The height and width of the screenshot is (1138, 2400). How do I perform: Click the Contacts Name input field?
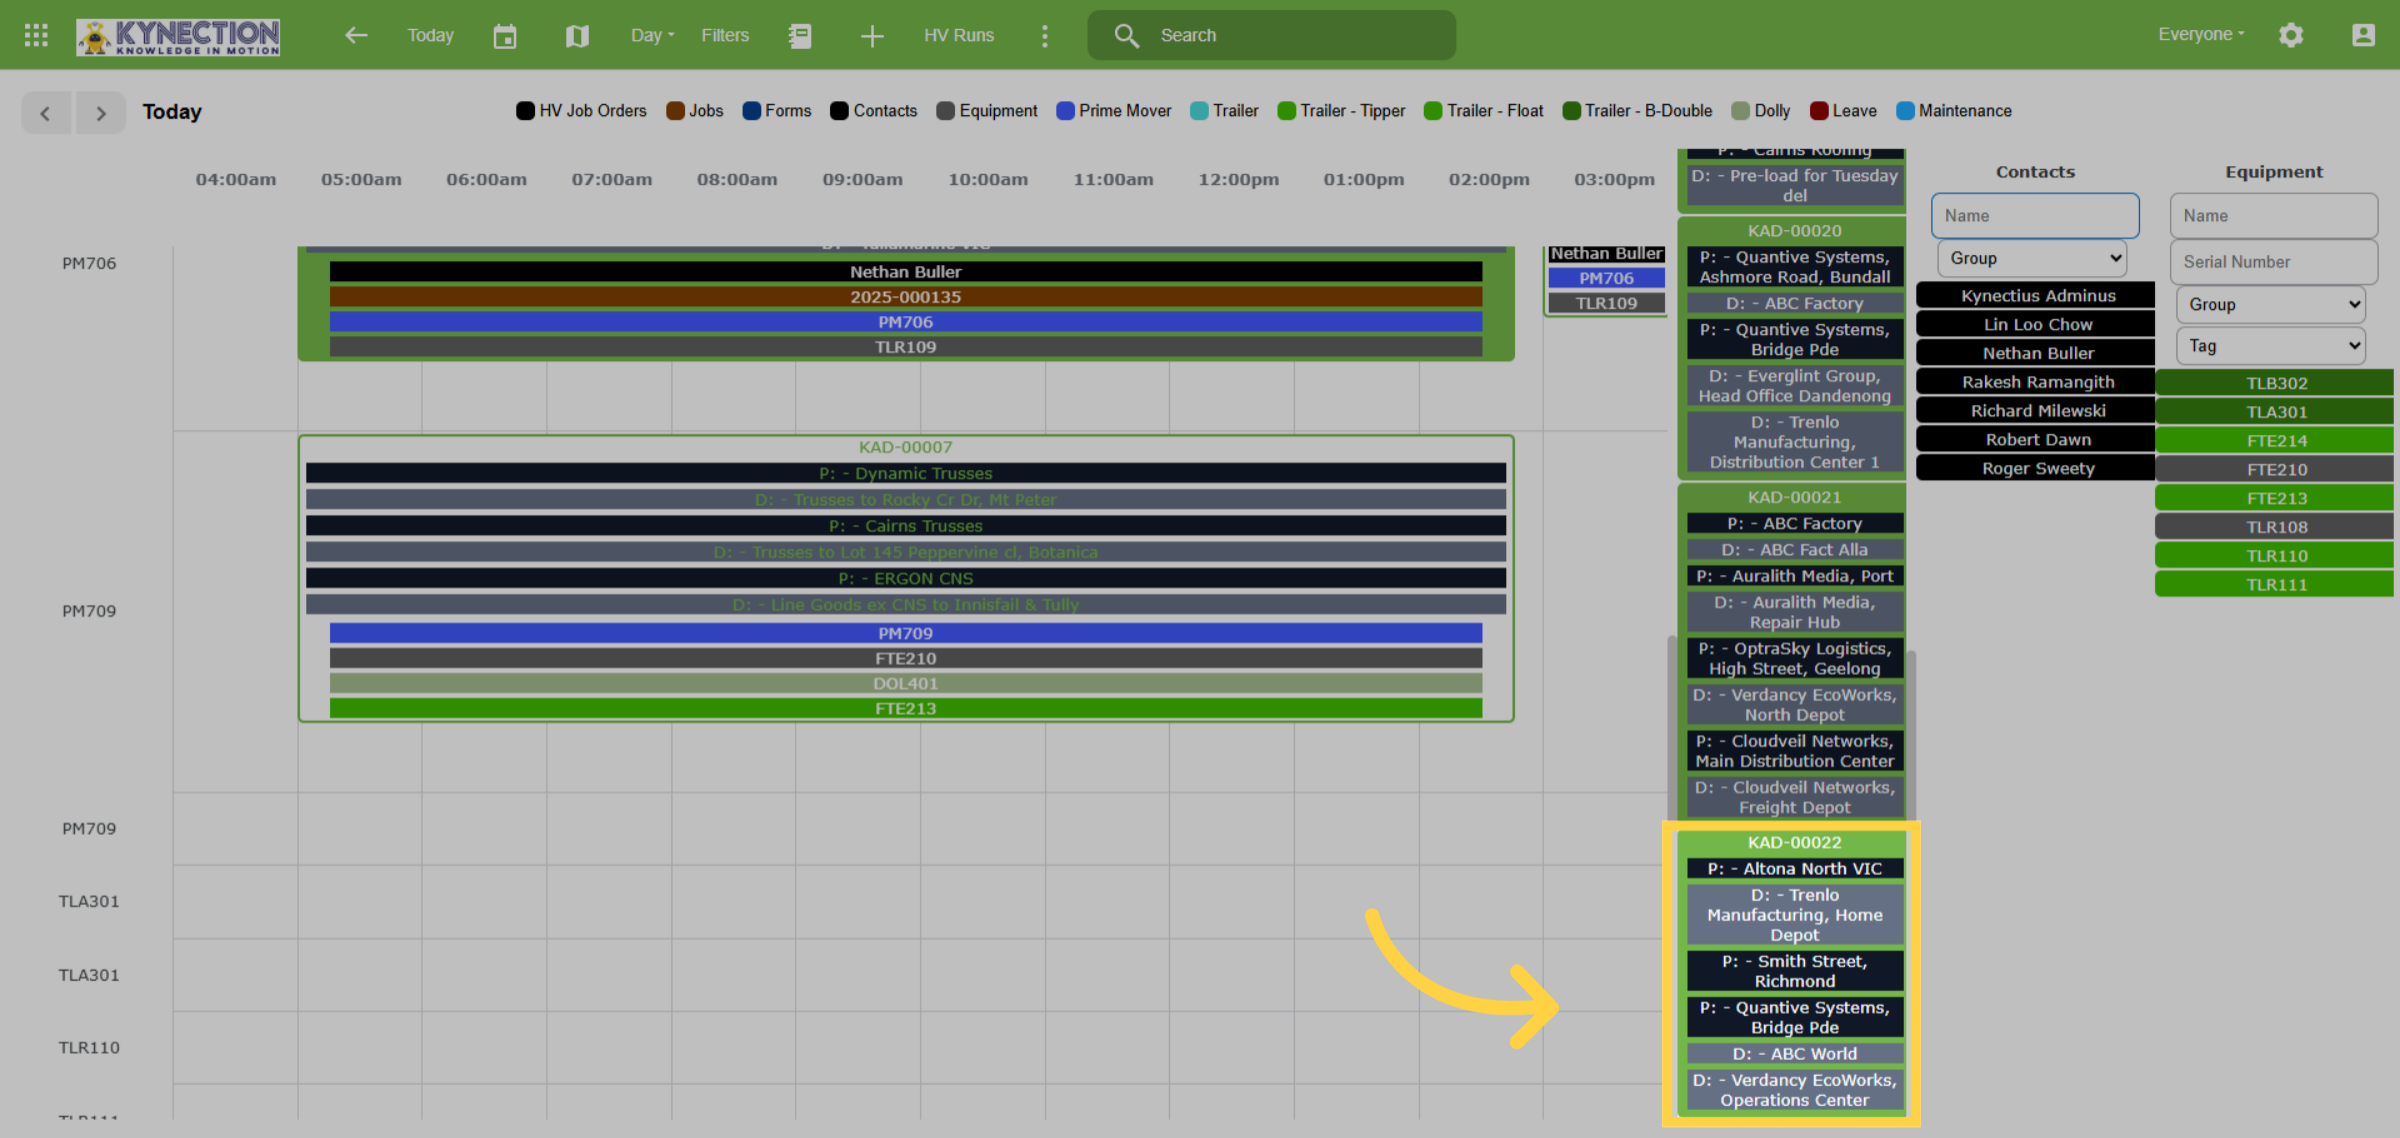coord(2035,216)
